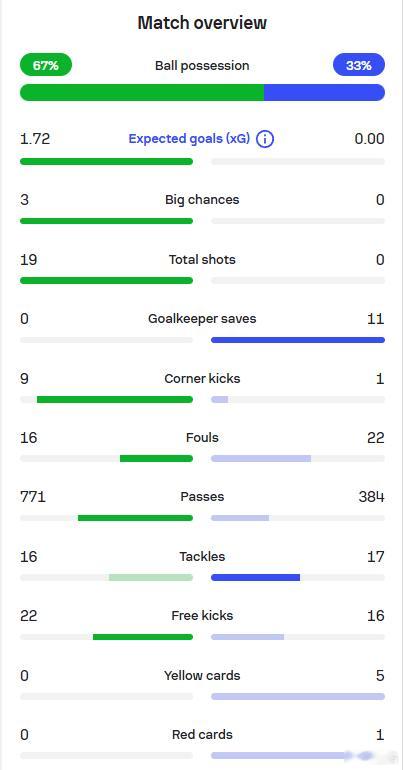
Task: Select the Ball possession label
Action: pyautogui.click(x=202, y=65)
